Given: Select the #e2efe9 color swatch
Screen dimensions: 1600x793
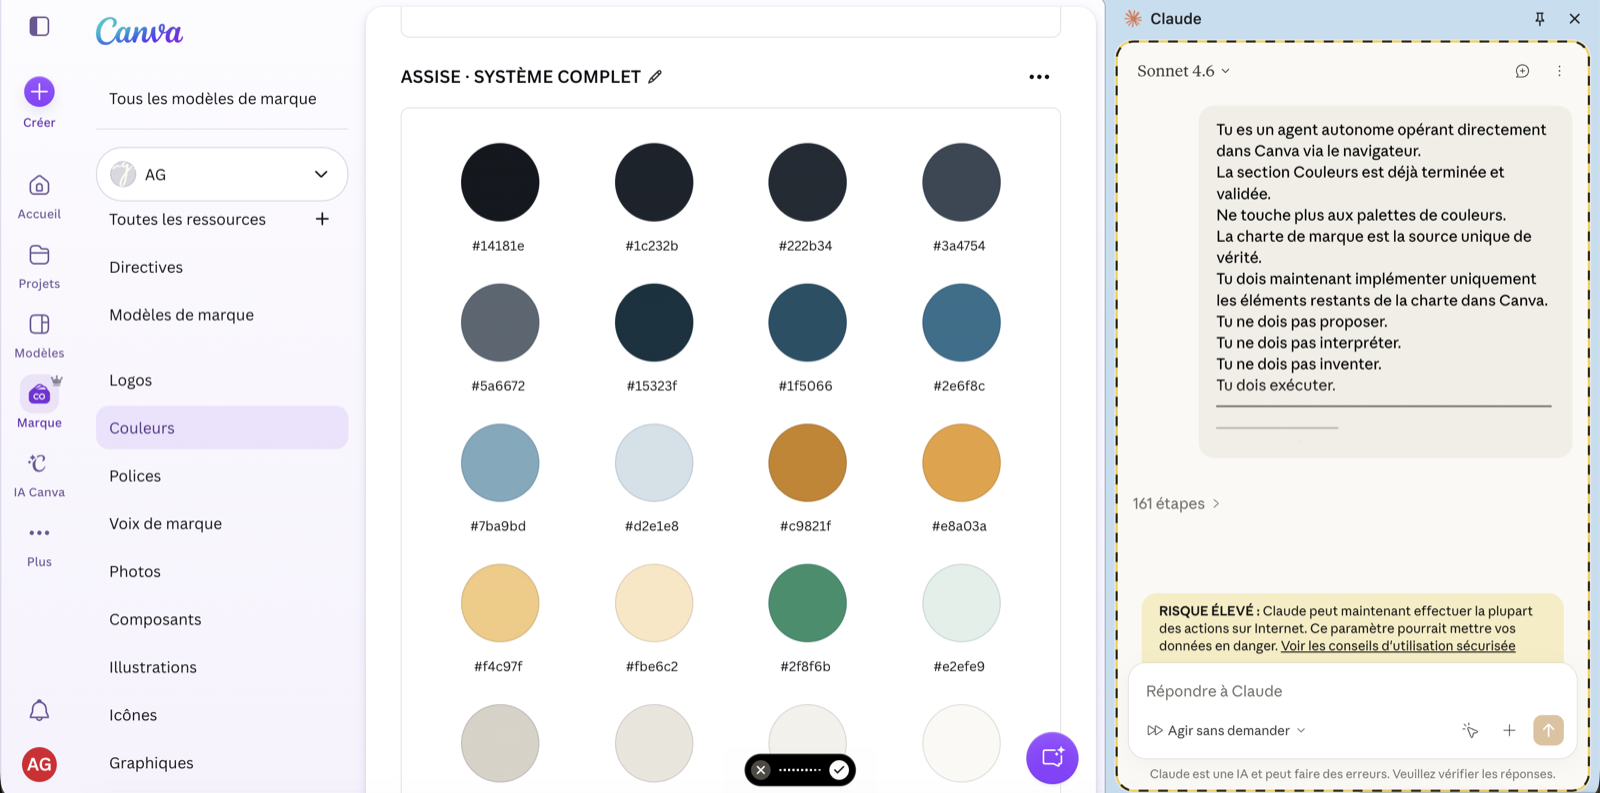Looking at the screenshot, I should point(961,603).
